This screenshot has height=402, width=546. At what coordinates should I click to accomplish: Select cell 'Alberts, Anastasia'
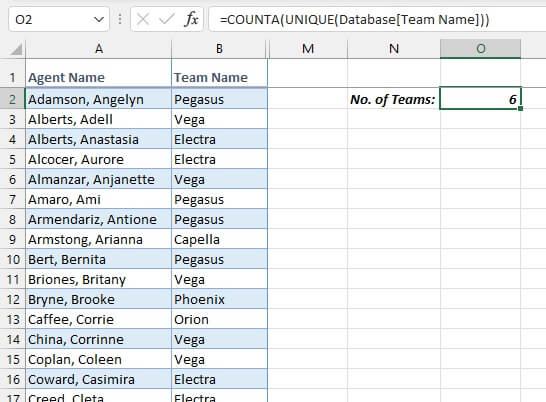(x=99, y=139)
